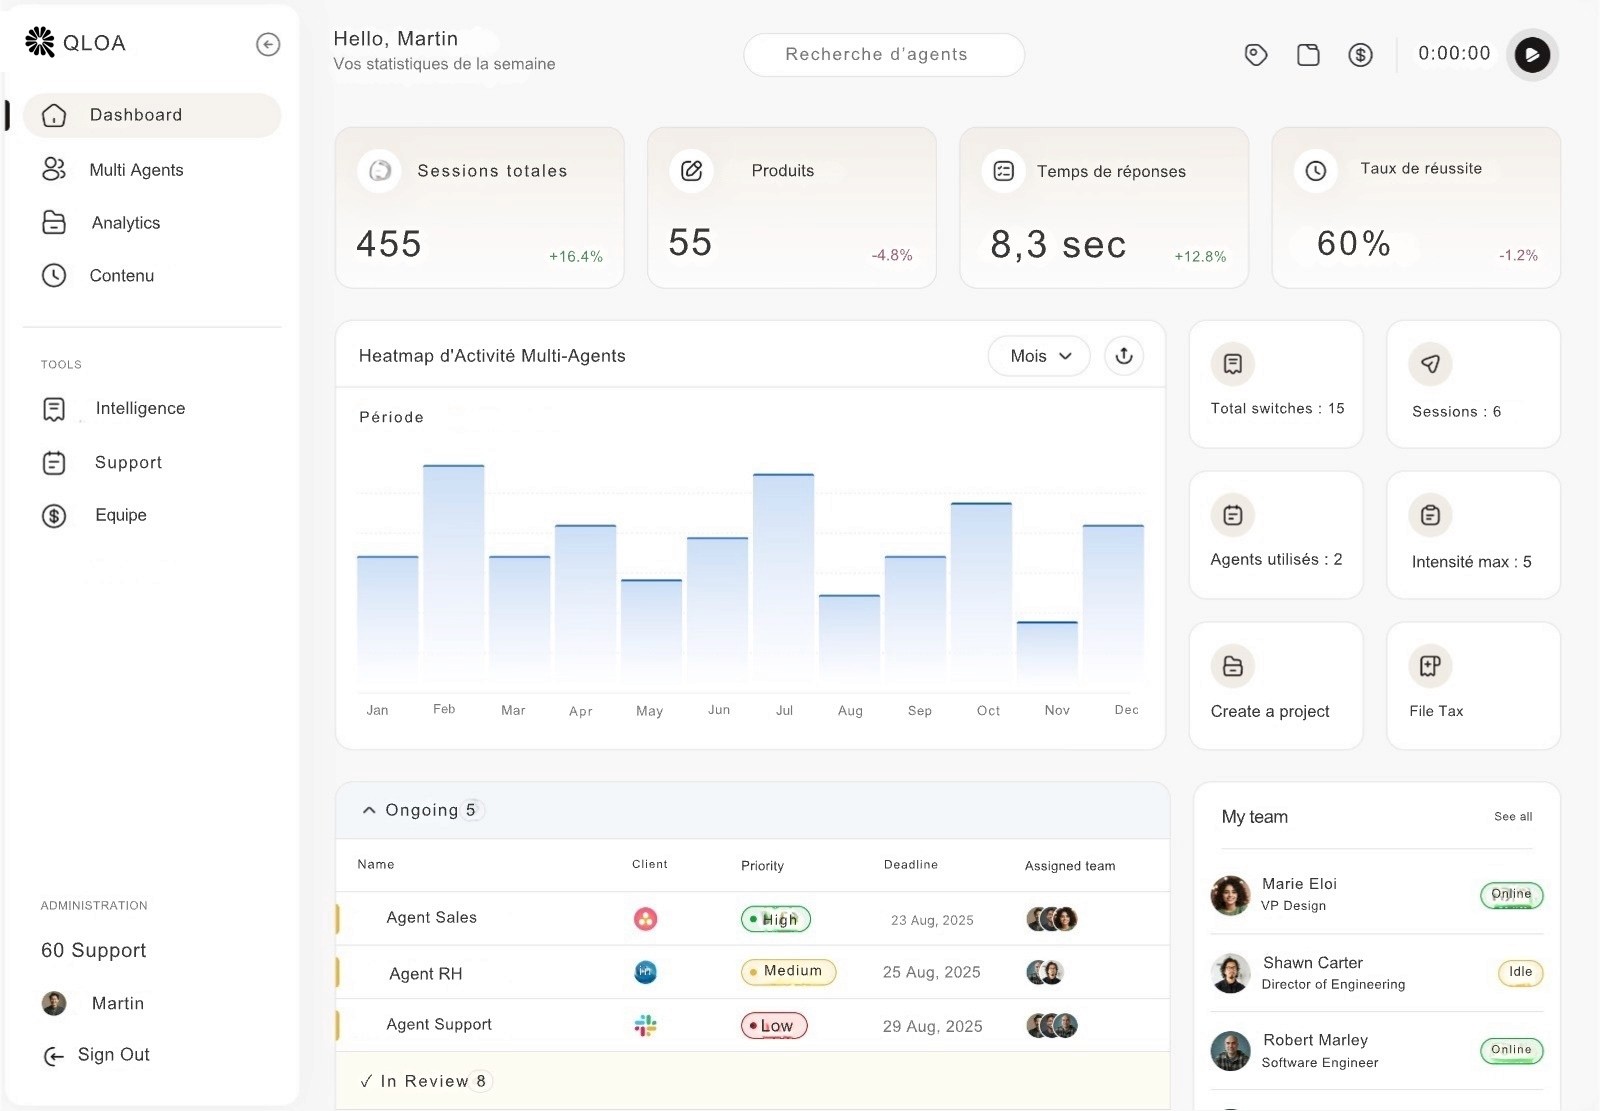
Task: Click the See all link in My team
Action: 1513,817
